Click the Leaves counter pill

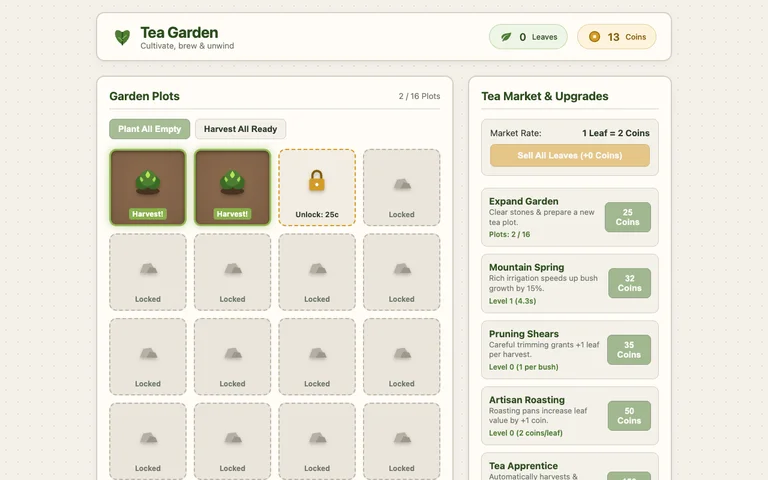(x=528, y=37)
